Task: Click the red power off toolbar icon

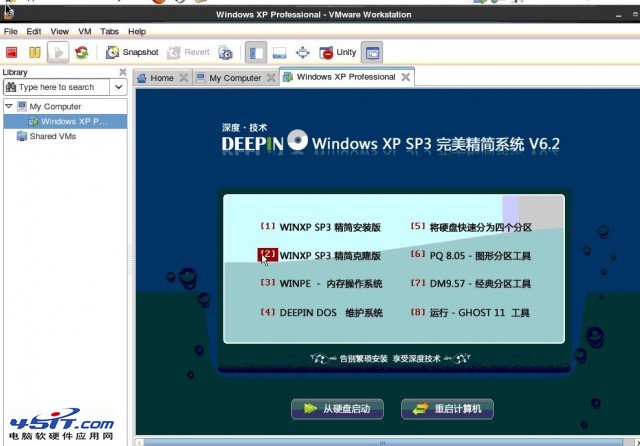Action: [x=12, y=52]
